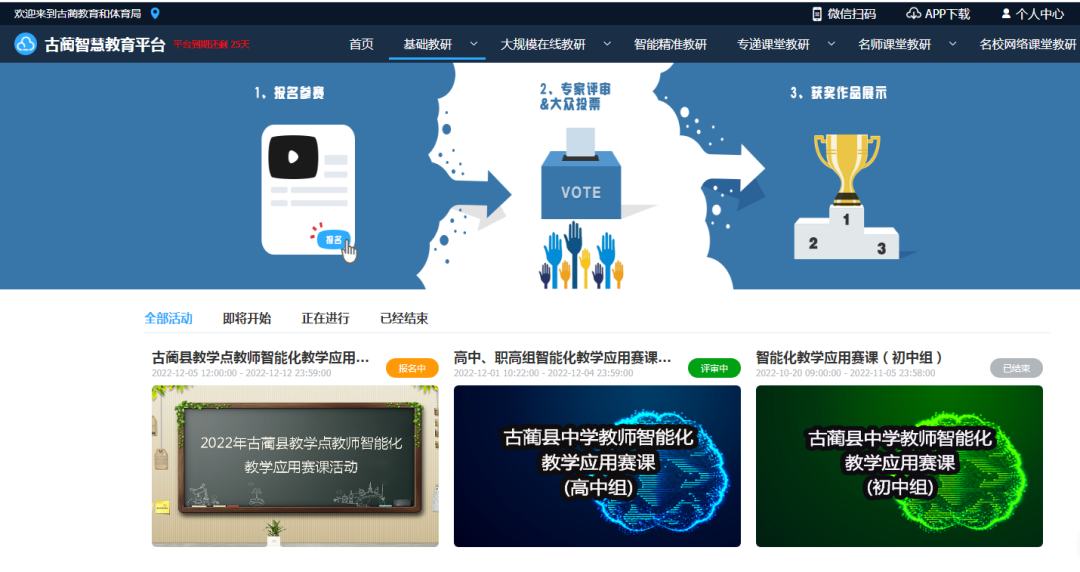Switch to the 即将开始 tab
1080x572 pixels.
coord(246,318)
